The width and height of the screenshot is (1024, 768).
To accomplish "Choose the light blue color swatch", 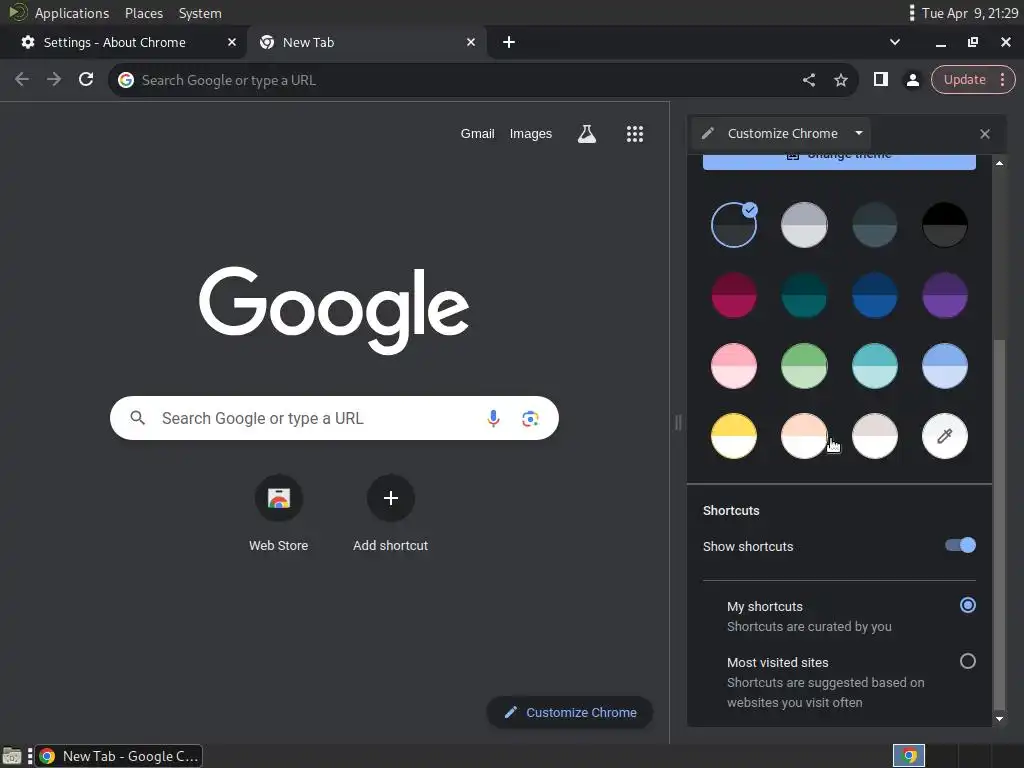I will click(x=944, y=366).
